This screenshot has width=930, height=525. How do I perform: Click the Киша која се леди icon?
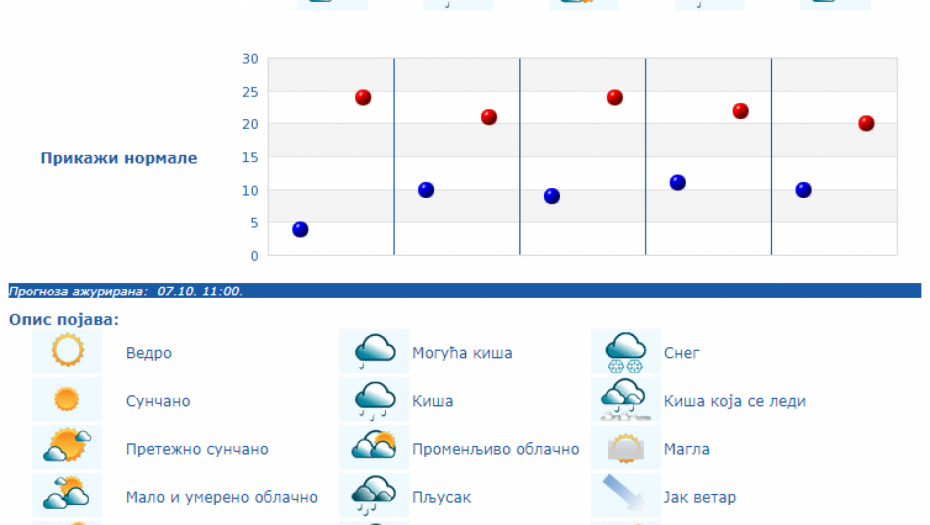626,400
